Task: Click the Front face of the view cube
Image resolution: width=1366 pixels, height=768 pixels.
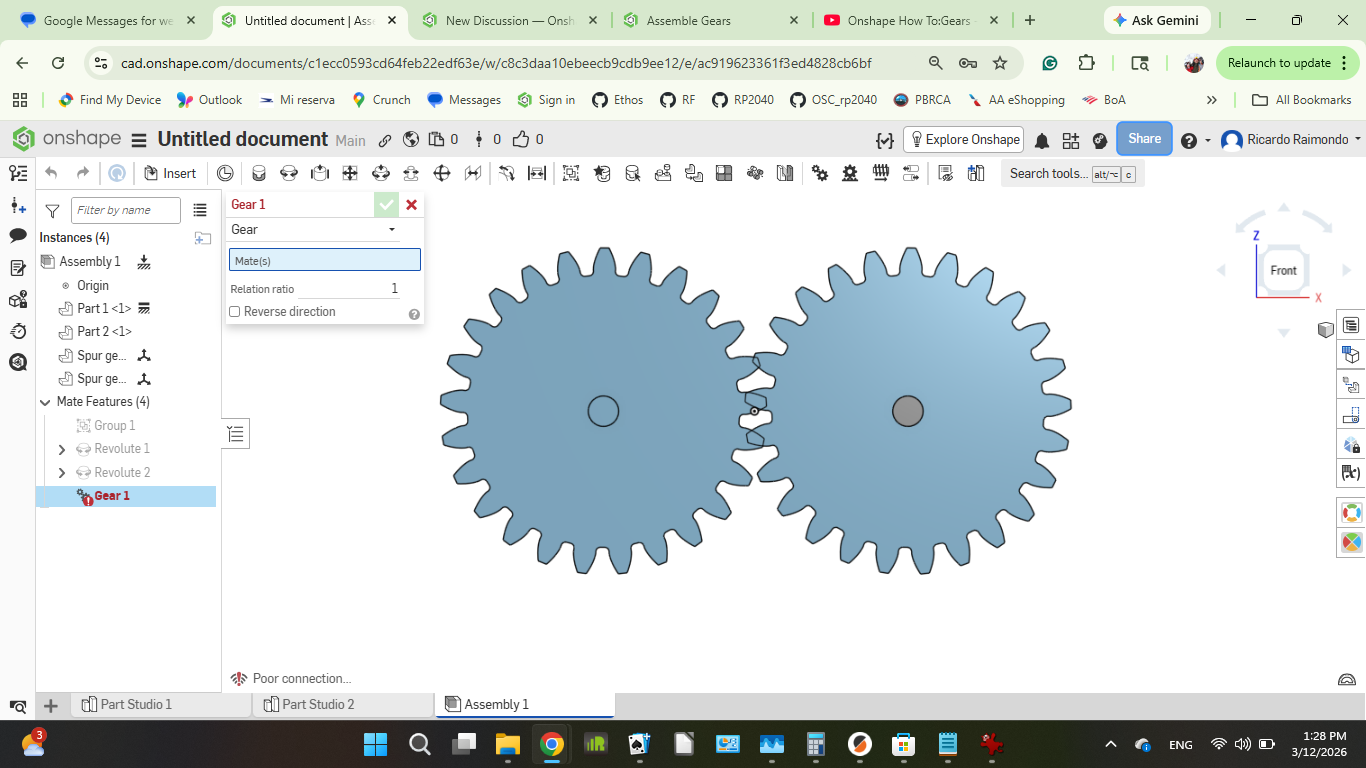Action: pyautogui.click(x=1283, y=270)
